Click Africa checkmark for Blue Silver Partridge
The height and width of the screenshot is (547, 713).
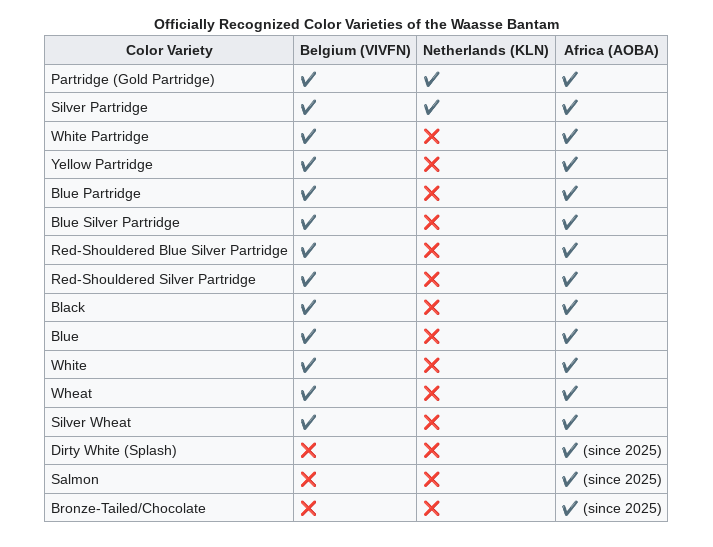point(570,222)
